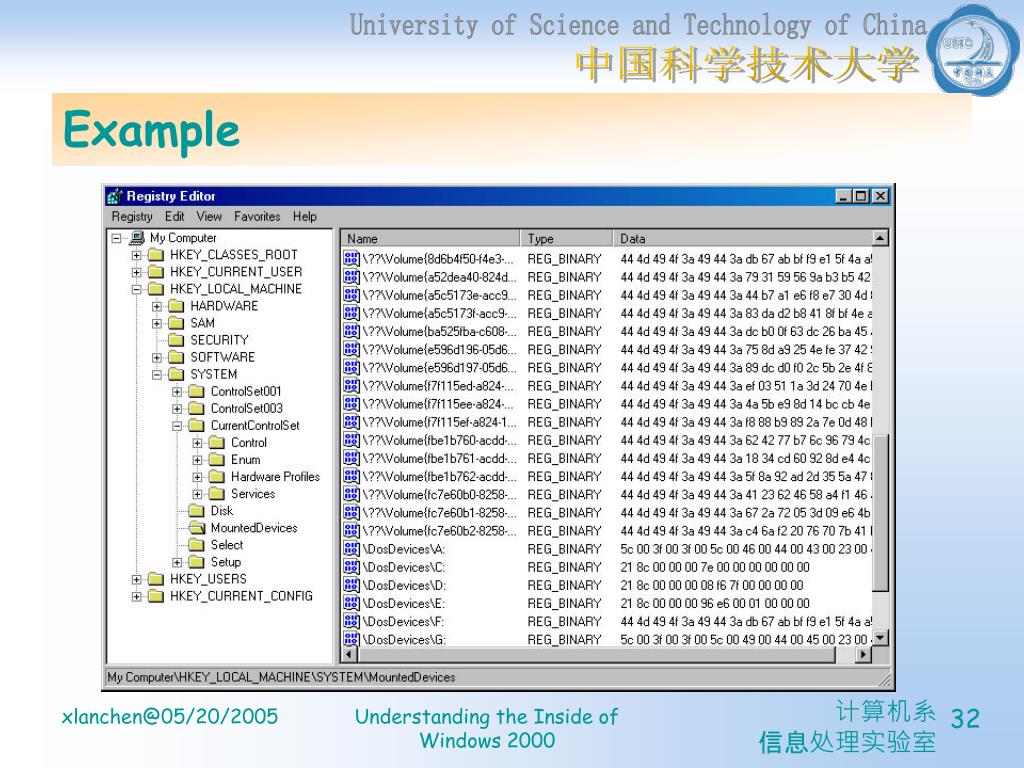Click binary icon for \DosDevices\E: value
Viewport: 1024px width, 768px height.
(351, 603)
